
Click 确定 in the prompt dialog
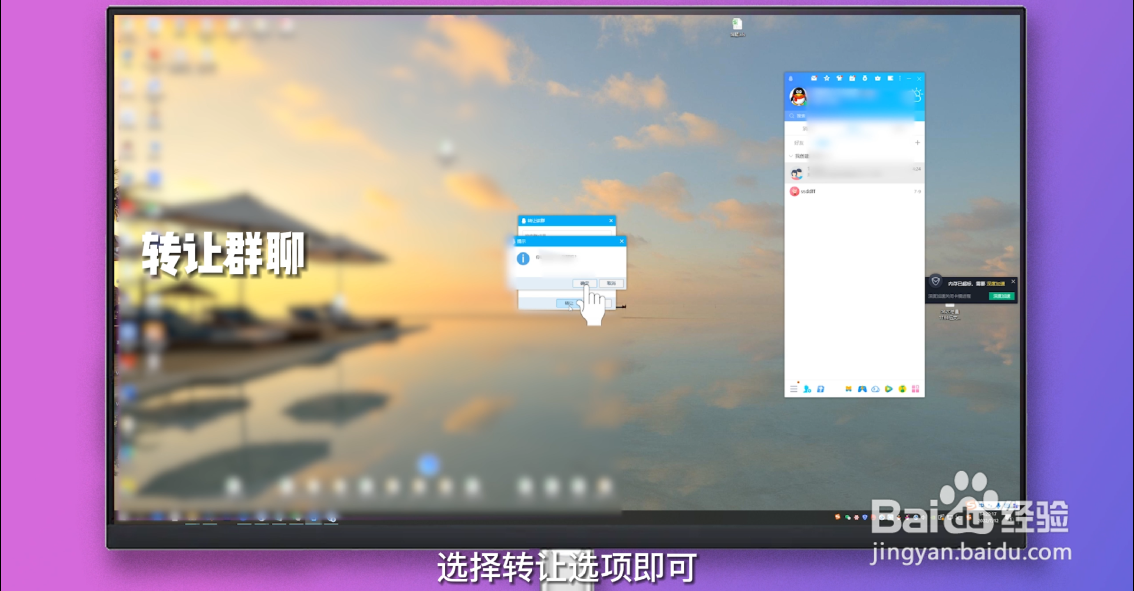point(585,283)
